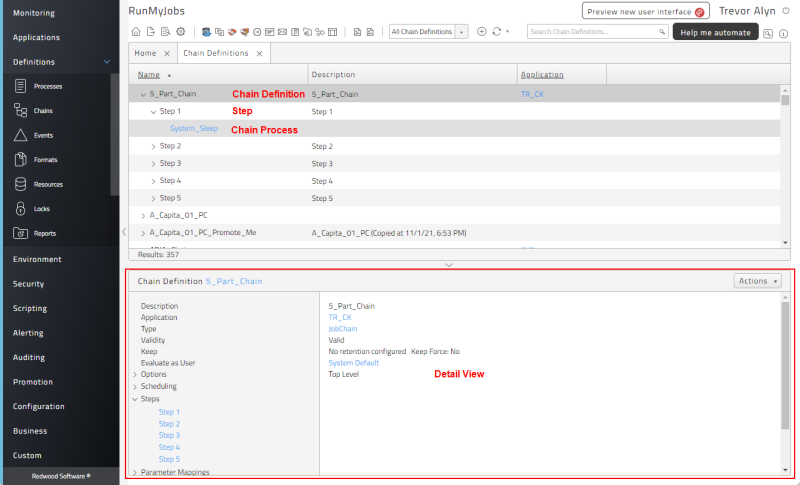Screen dimensions: 800x485
Task: Click the circled plus add icon
Action: [482, 32]
